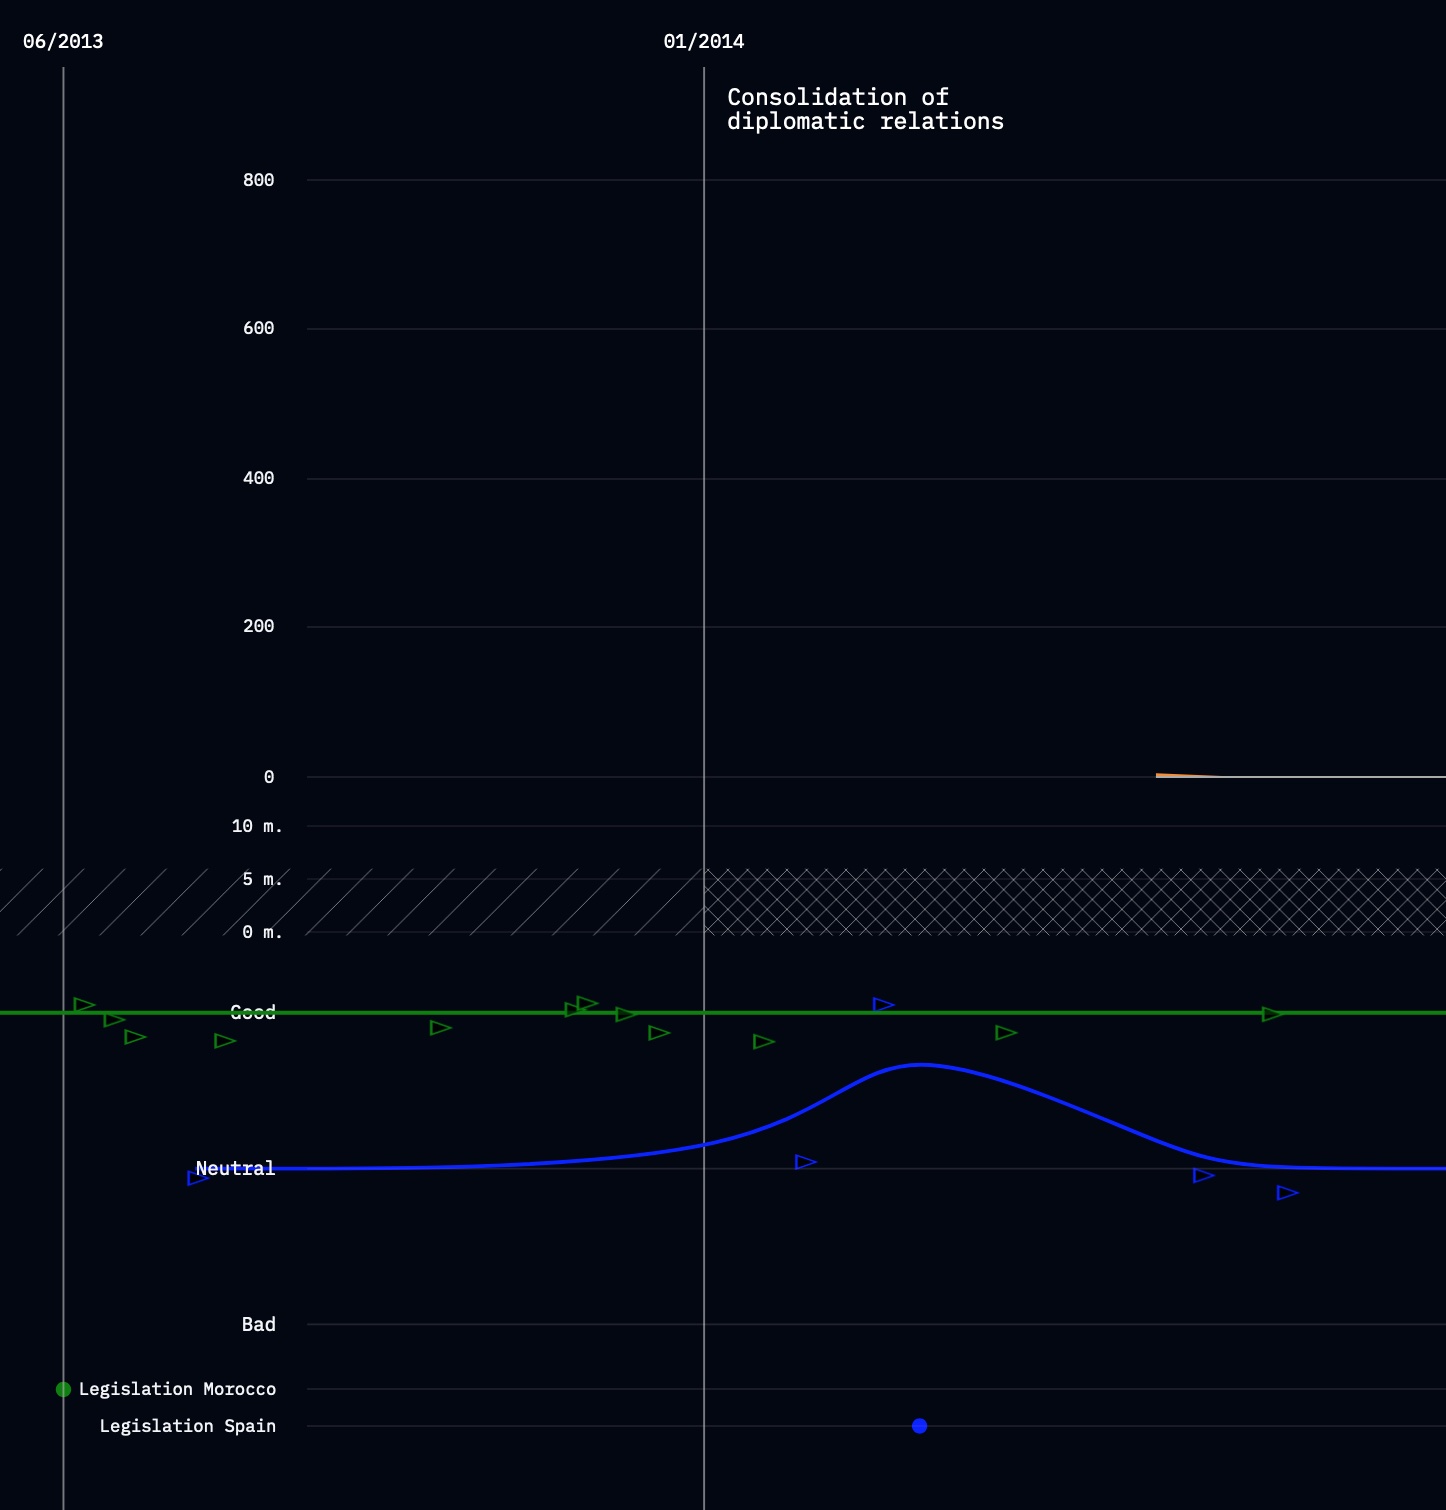Click the 200 axis label

pyautogui.click(x=258, y=626)
